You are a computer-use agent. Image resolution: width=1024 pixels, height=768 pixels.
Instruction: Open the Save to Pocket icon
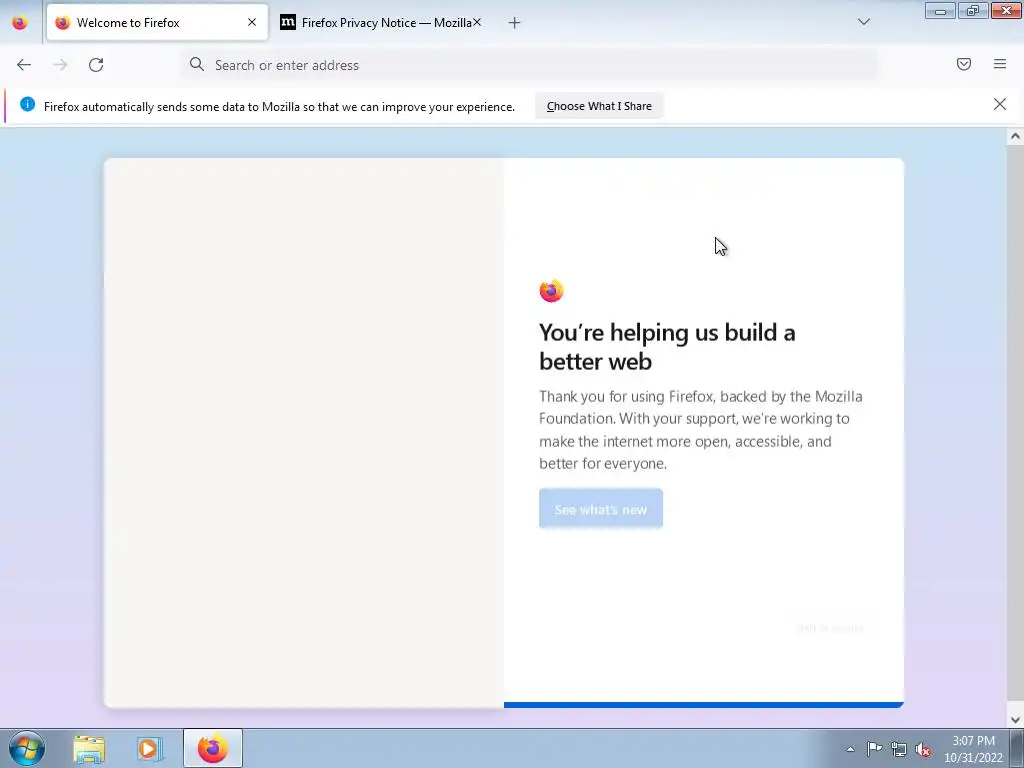pos(964,64)
